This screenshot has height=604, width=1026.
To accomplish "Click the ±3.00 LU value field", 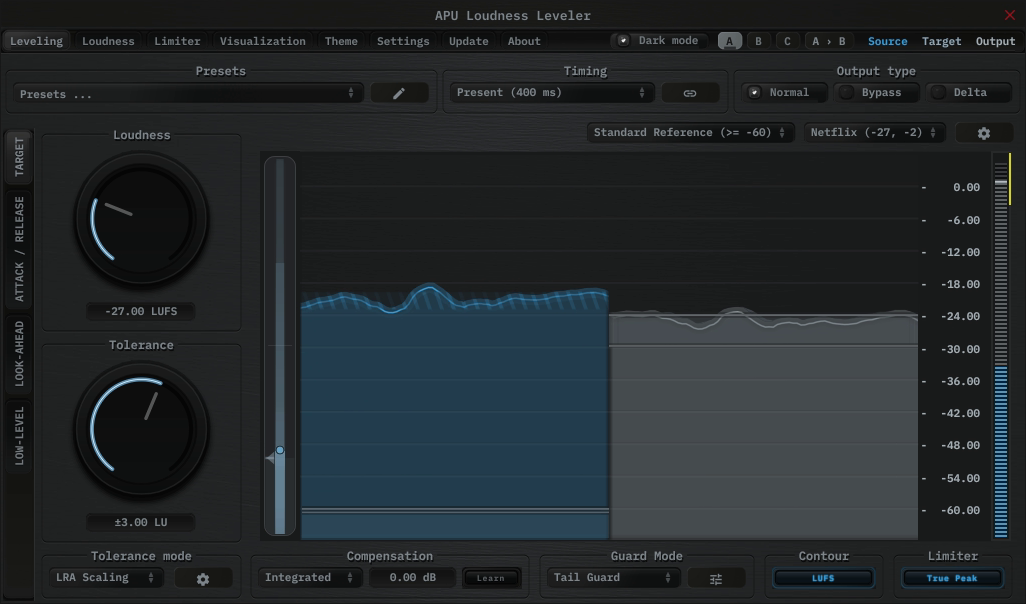I will pos(141,522).
